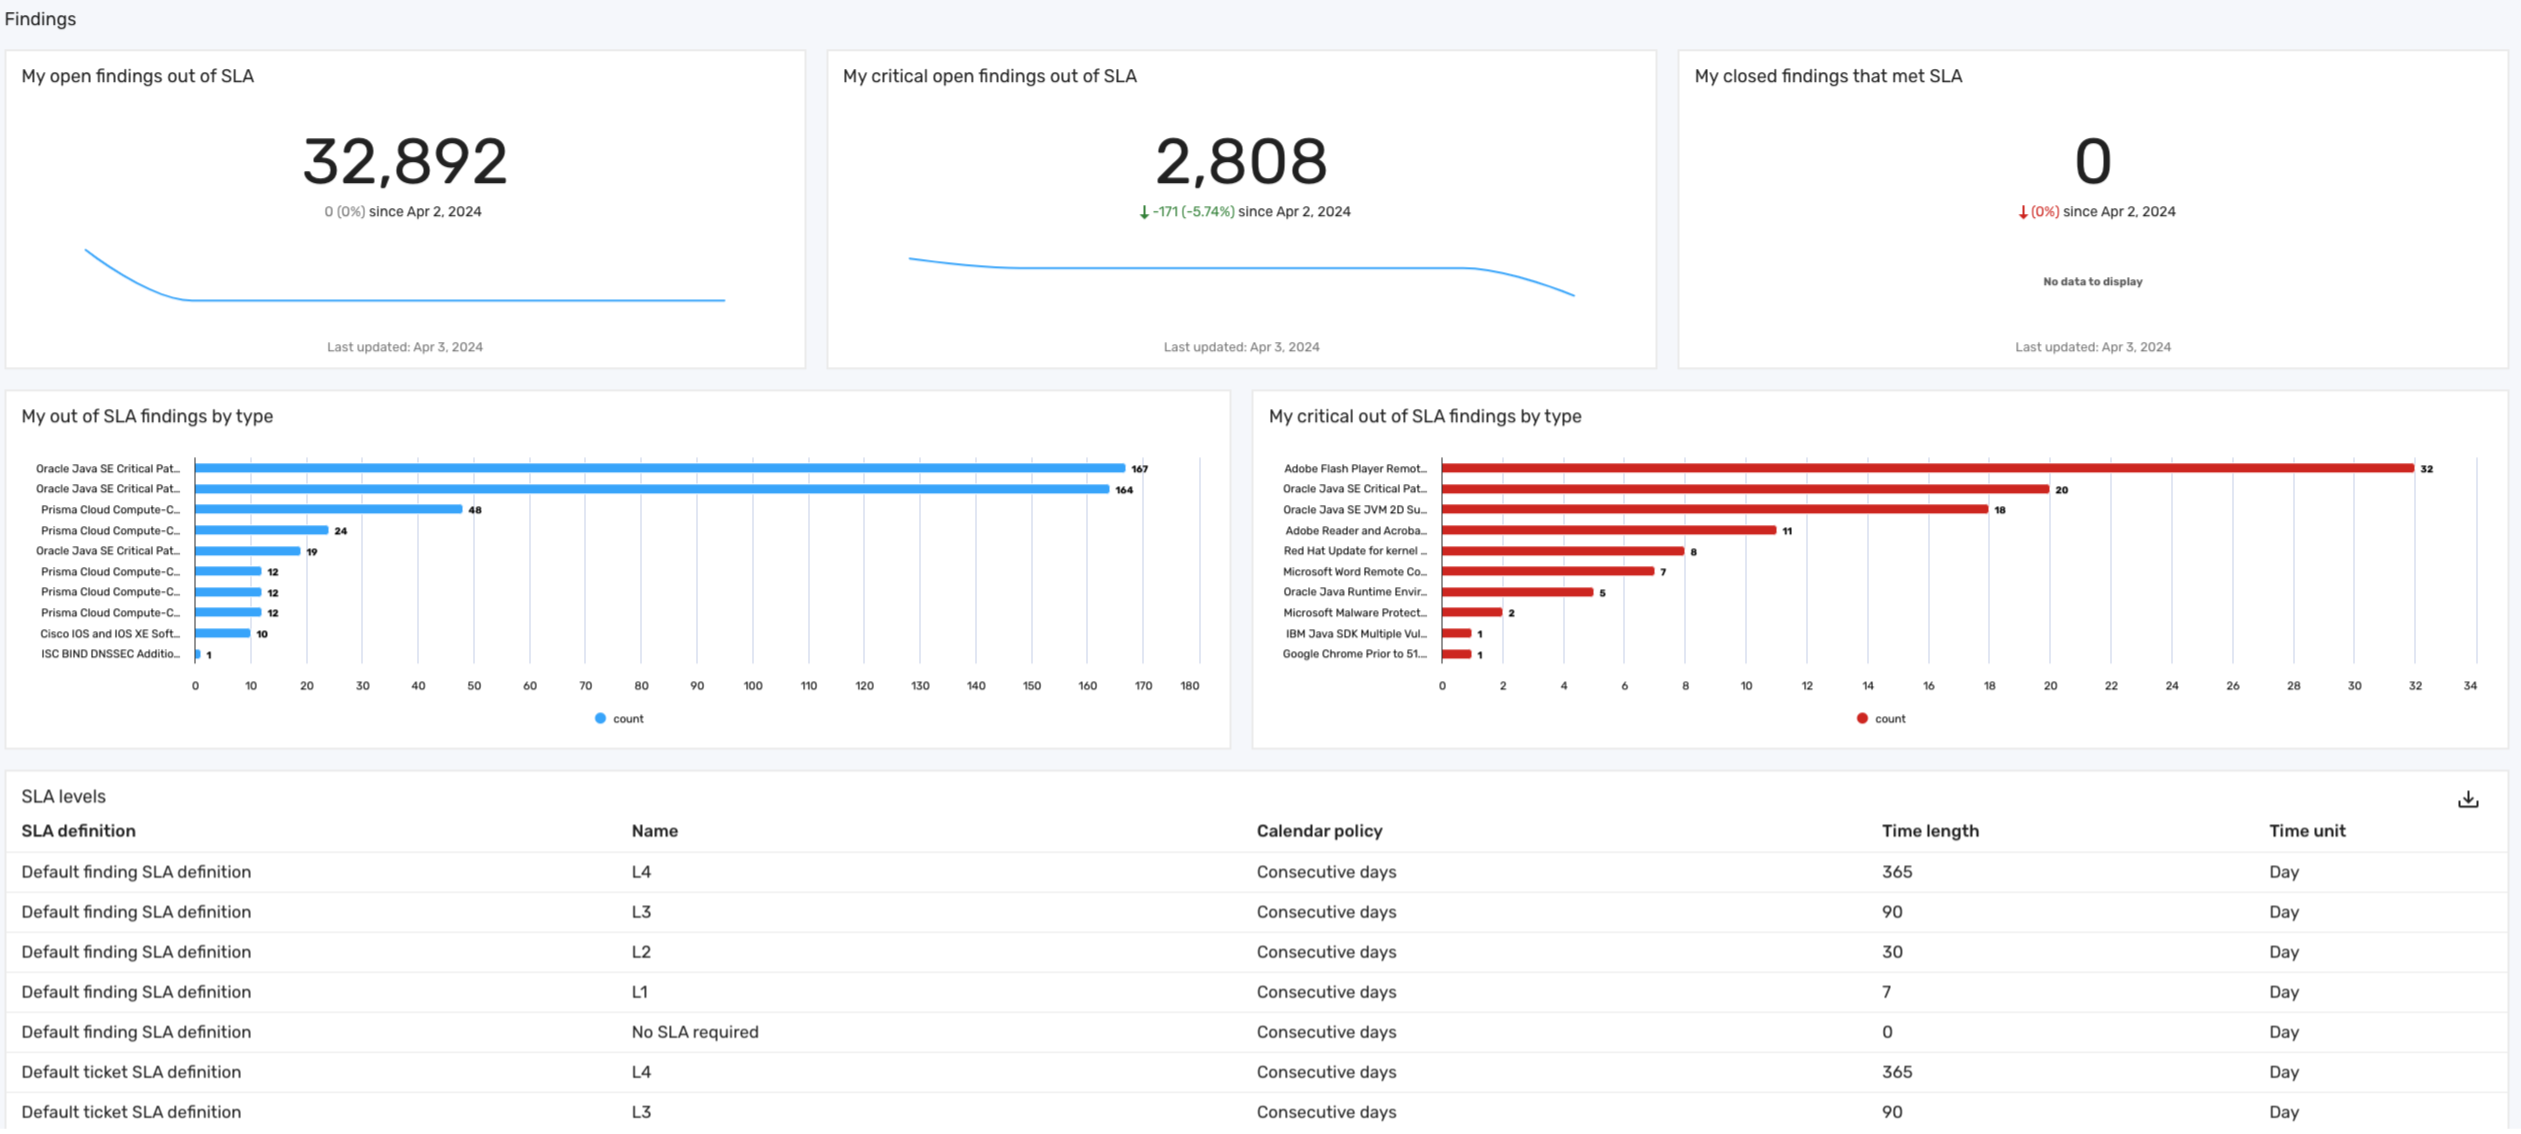Click the download icon for SLA levels

pos(2468,799)
